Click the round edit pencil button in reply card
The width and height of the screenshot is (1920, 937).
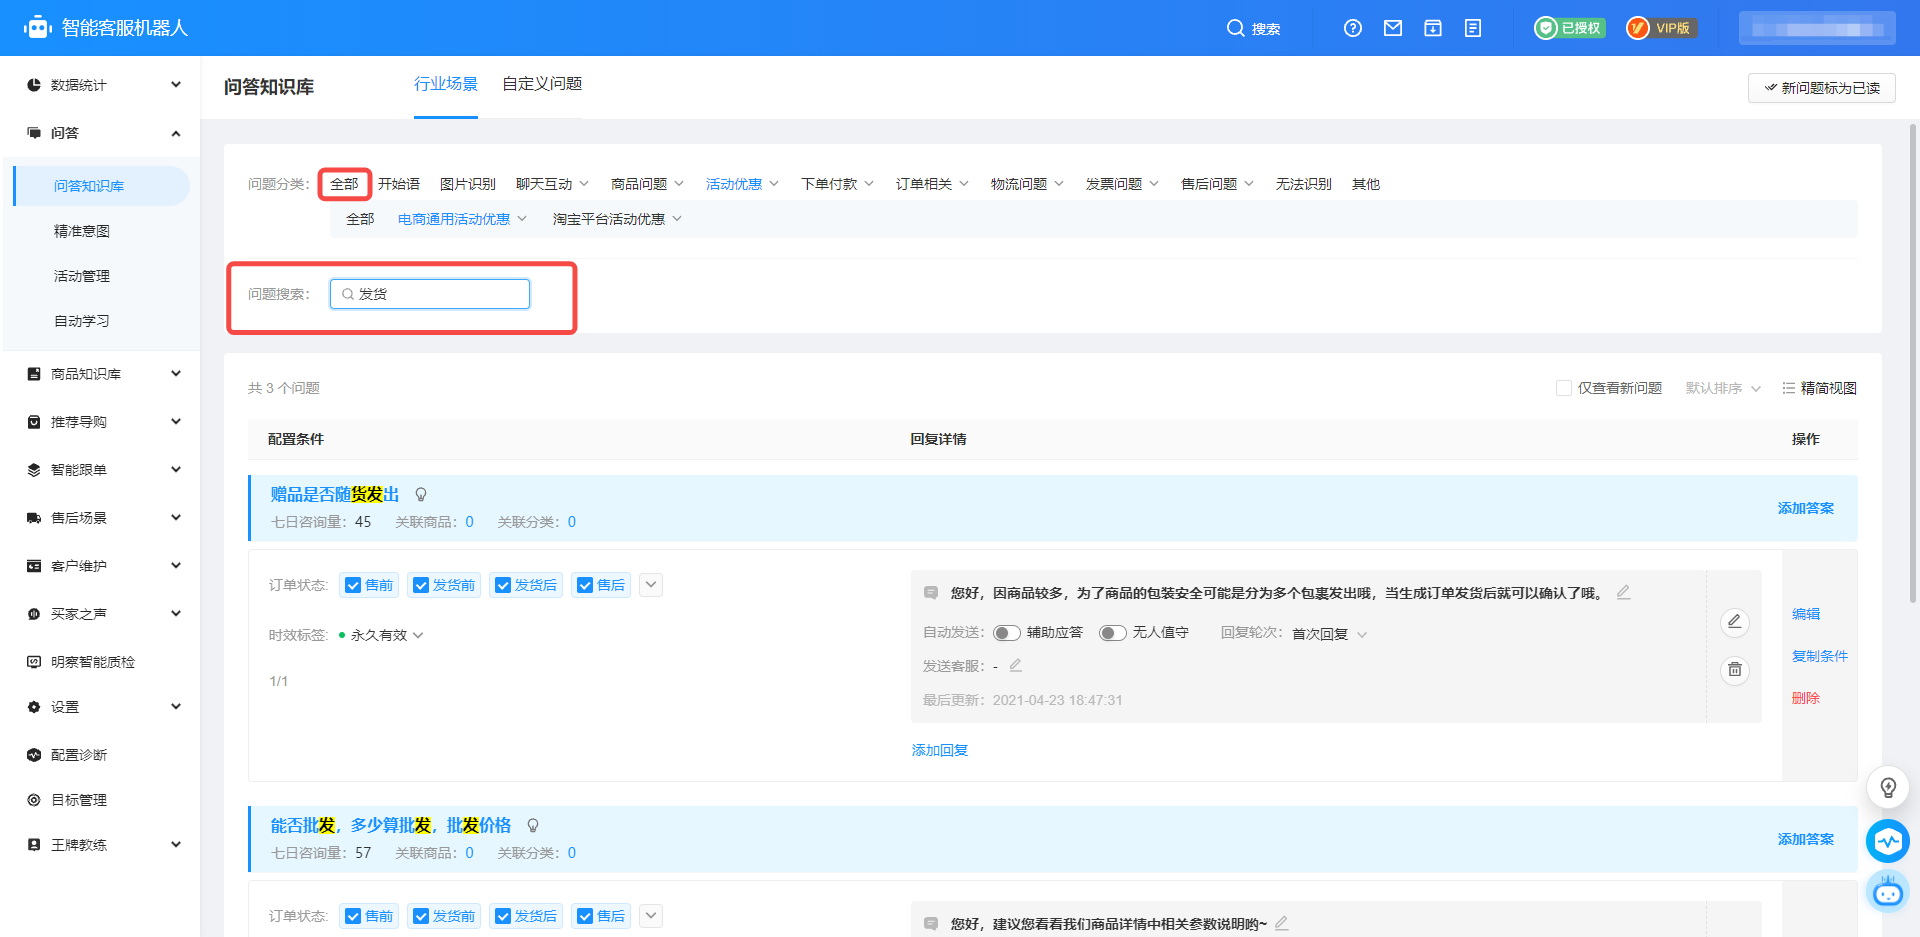(1735, 622)
